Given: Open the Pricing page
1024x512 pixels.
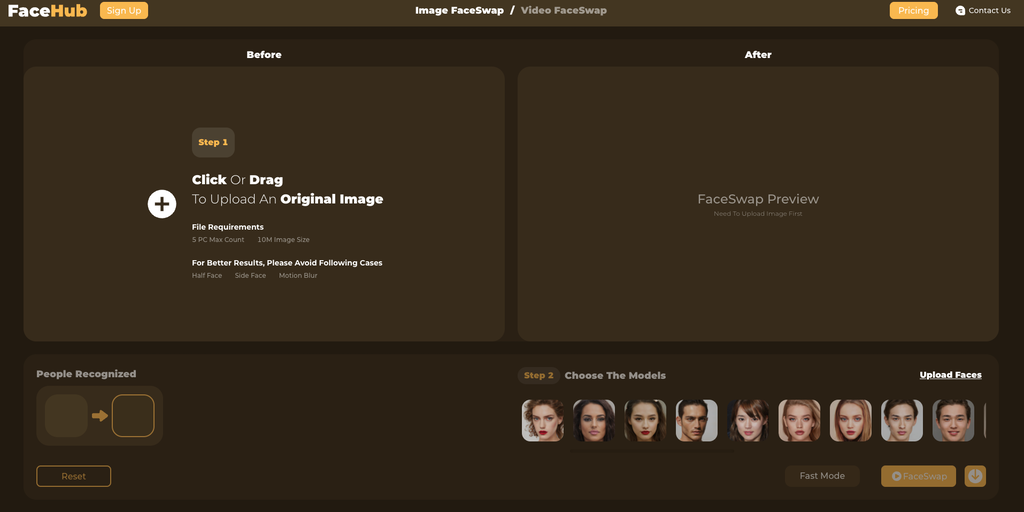Looking at the screenshot, I should pos(913,11).
